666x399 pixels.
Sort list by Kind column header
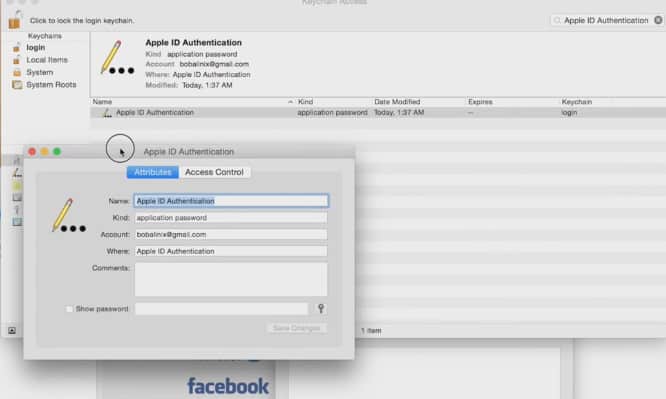(305, 102)
